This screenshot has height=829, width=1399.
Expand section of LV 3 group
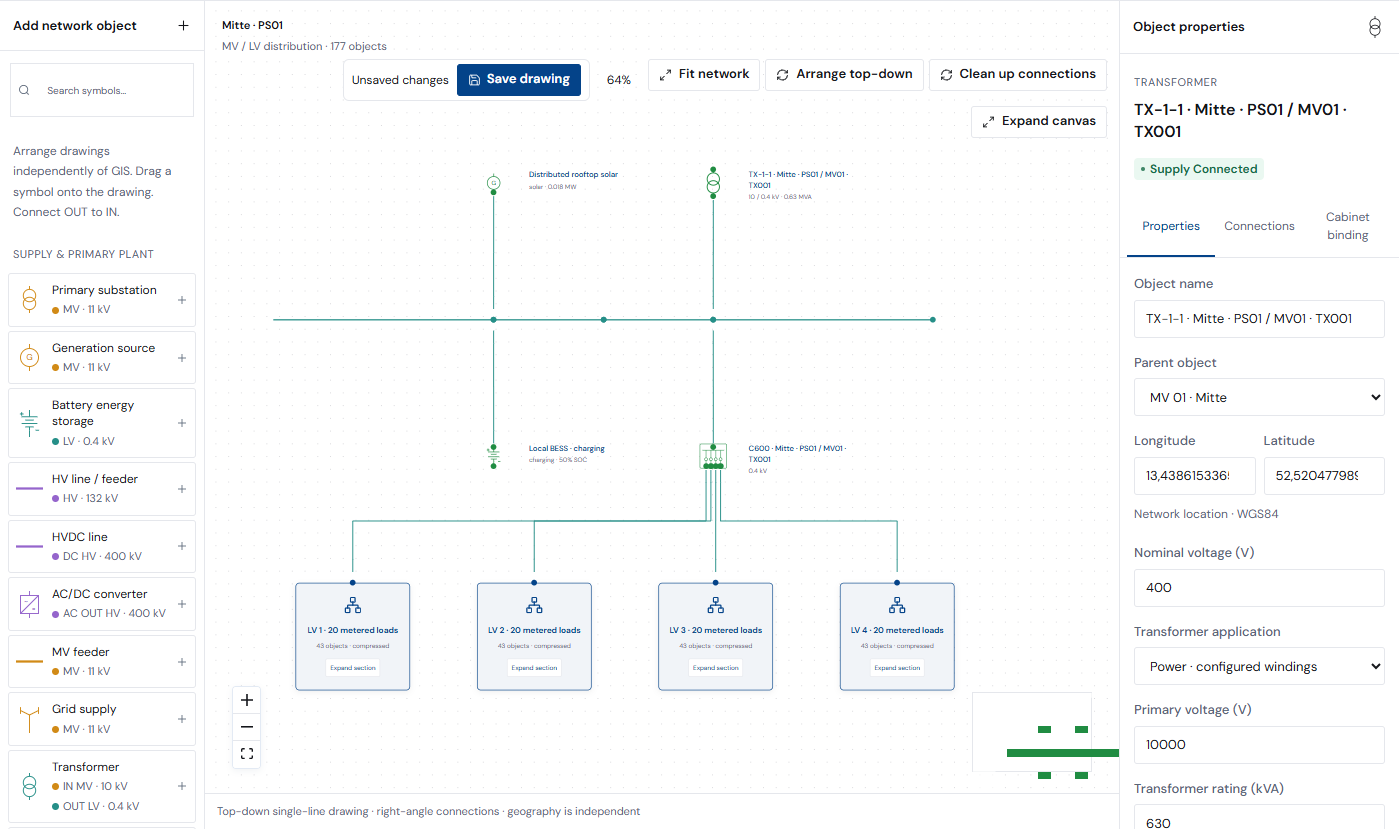(x=716, y=668)
